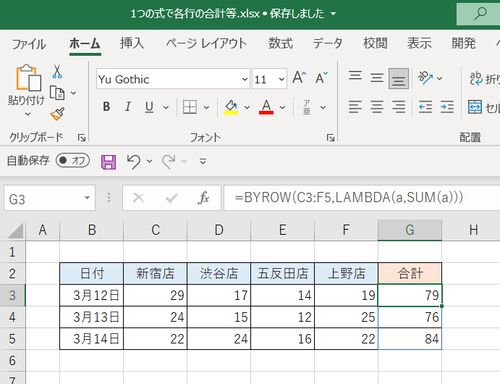
Task: Click the Undo arrow
Action: coord(134,162)
